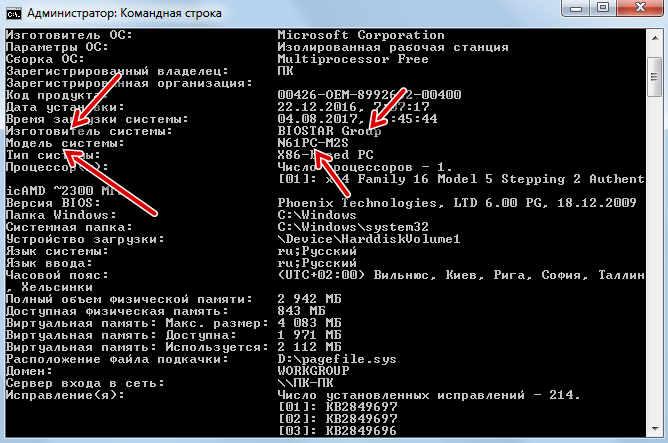
Task: Click label 'Язык ввода:'
Action: 49,263
